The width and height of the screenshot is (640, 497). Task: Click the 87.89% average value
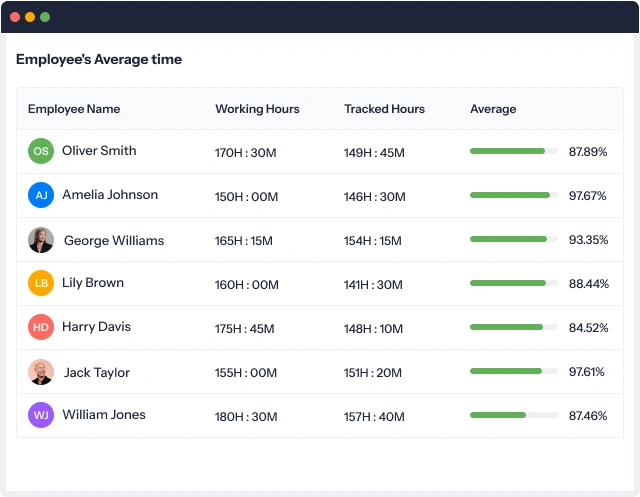tap(588, 152)
